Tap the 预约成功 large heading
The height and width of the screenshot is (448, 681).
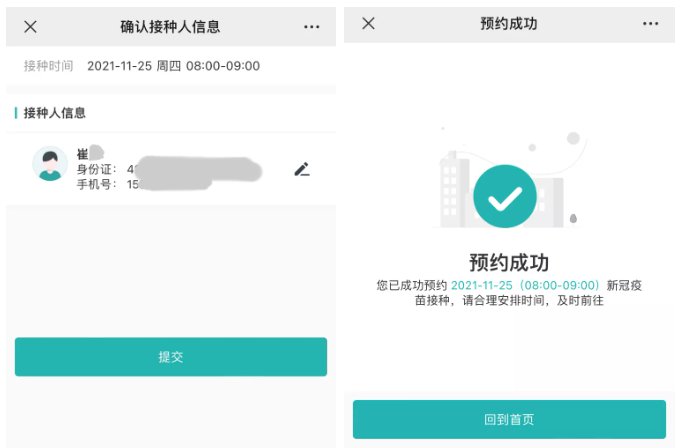tap(509, 263)
